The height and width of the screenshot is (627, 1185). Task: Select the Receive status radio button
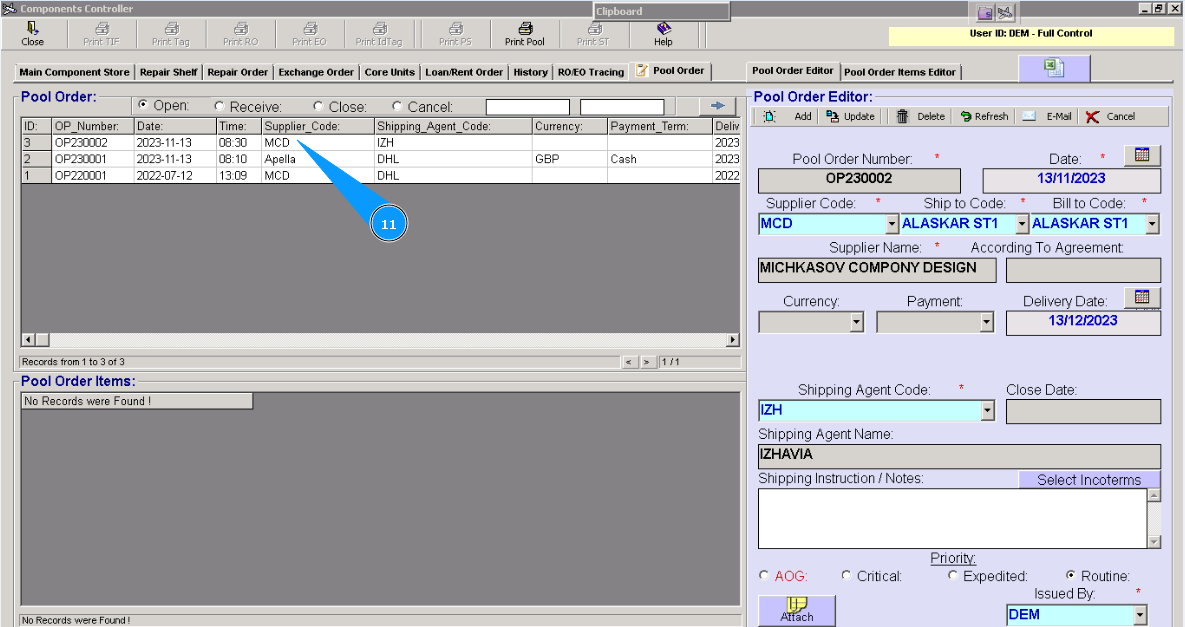tap(219, 106)
